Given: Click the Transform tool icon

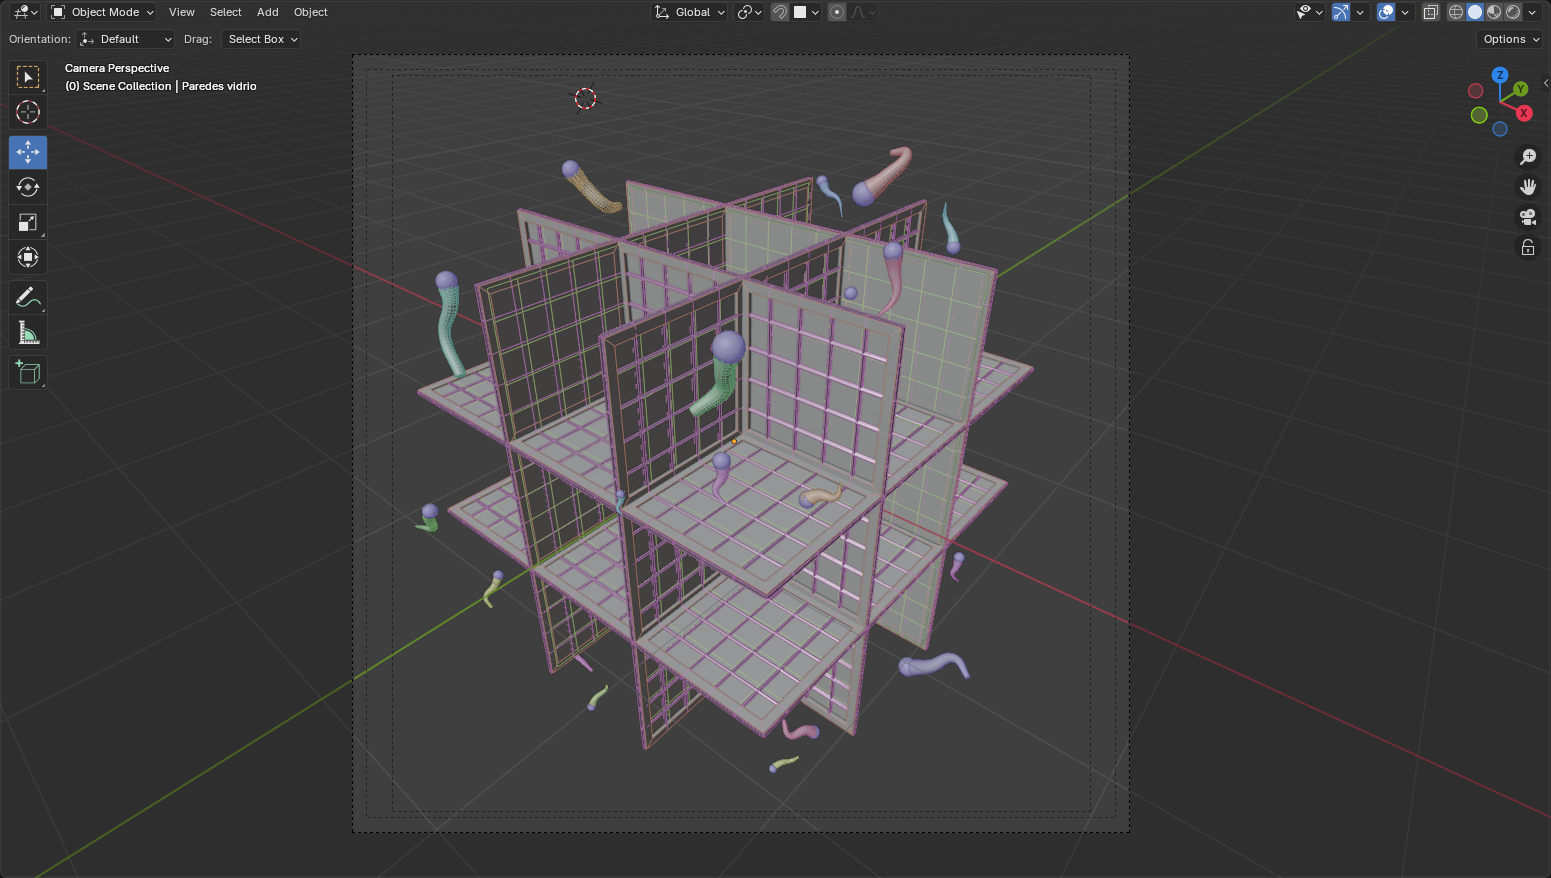Looking at the screenshot, I should tap(27, 257).
